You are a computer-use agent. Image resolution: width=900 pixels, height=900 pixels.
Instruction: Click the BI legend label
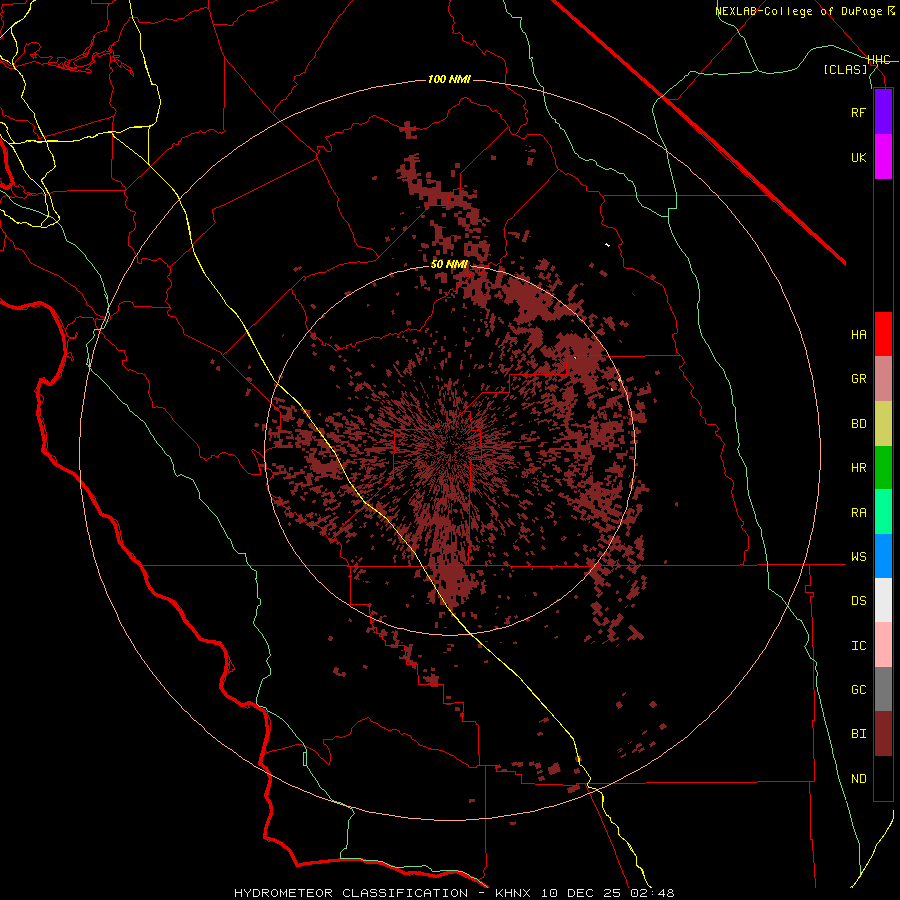pos(858,734)
